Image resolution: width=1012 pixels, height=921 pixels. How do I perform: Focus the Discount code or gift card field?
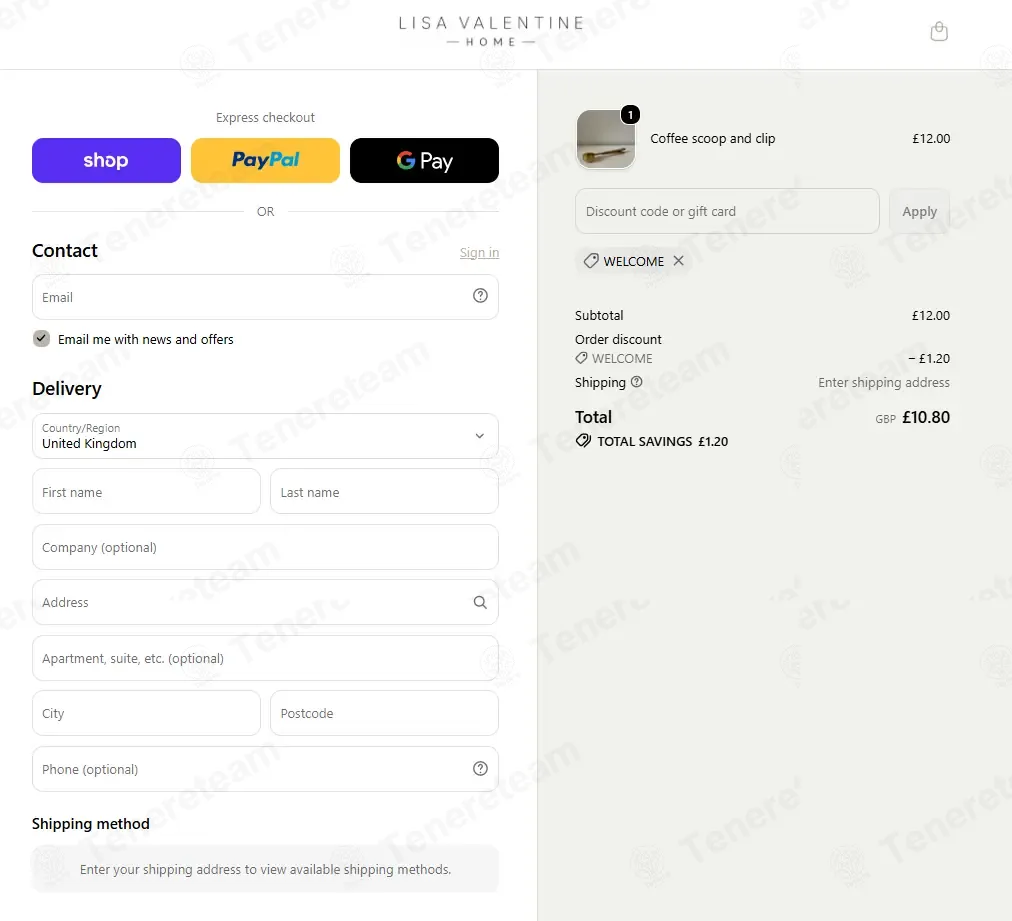click(727, 211)
